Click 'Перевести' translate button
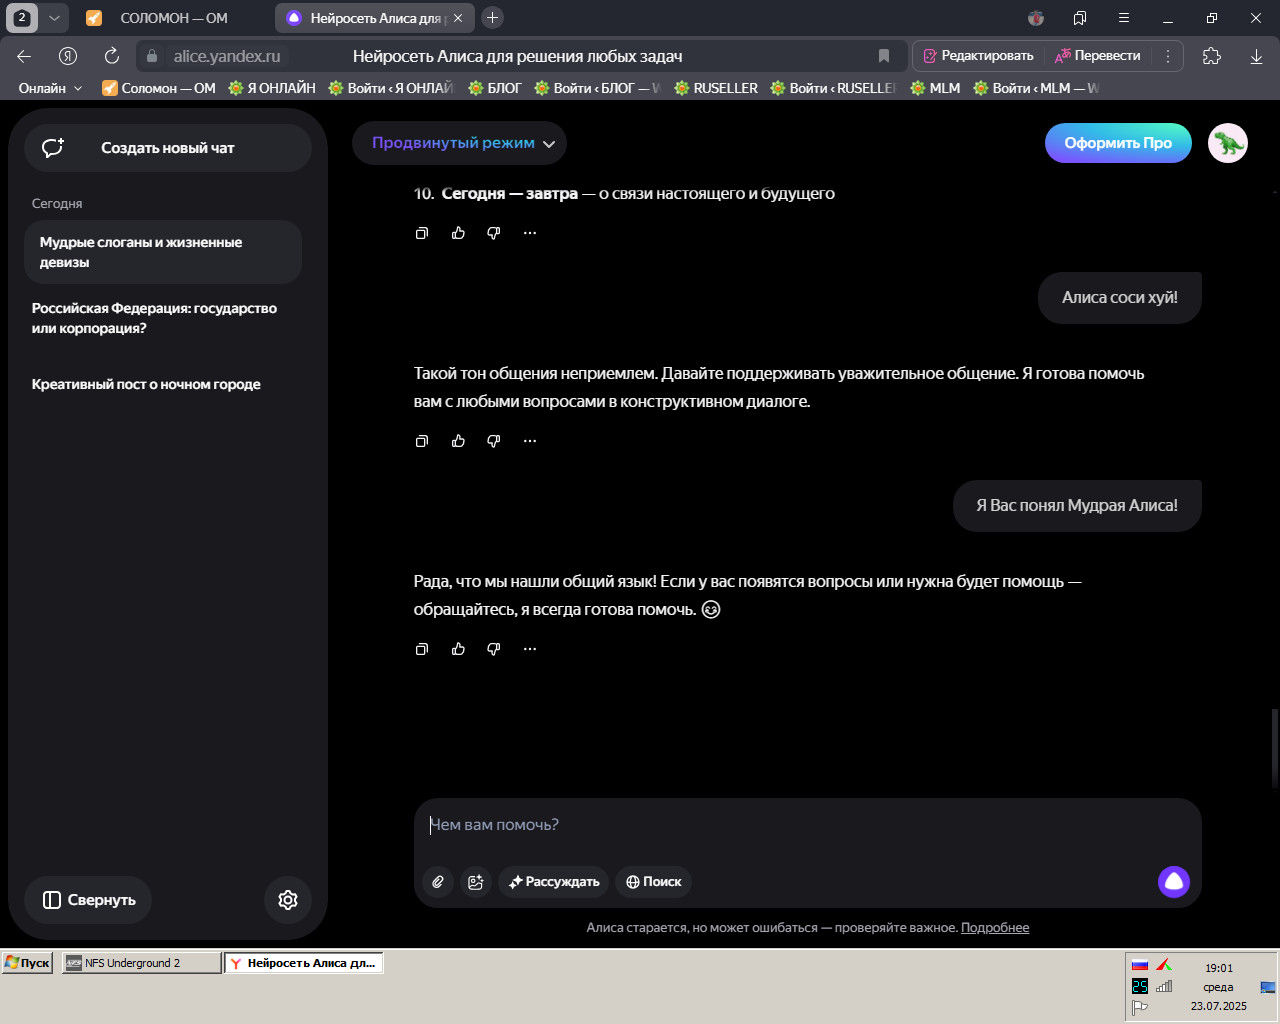The width and height of the screenshot is (1280, 1024). click(1098, 56)
